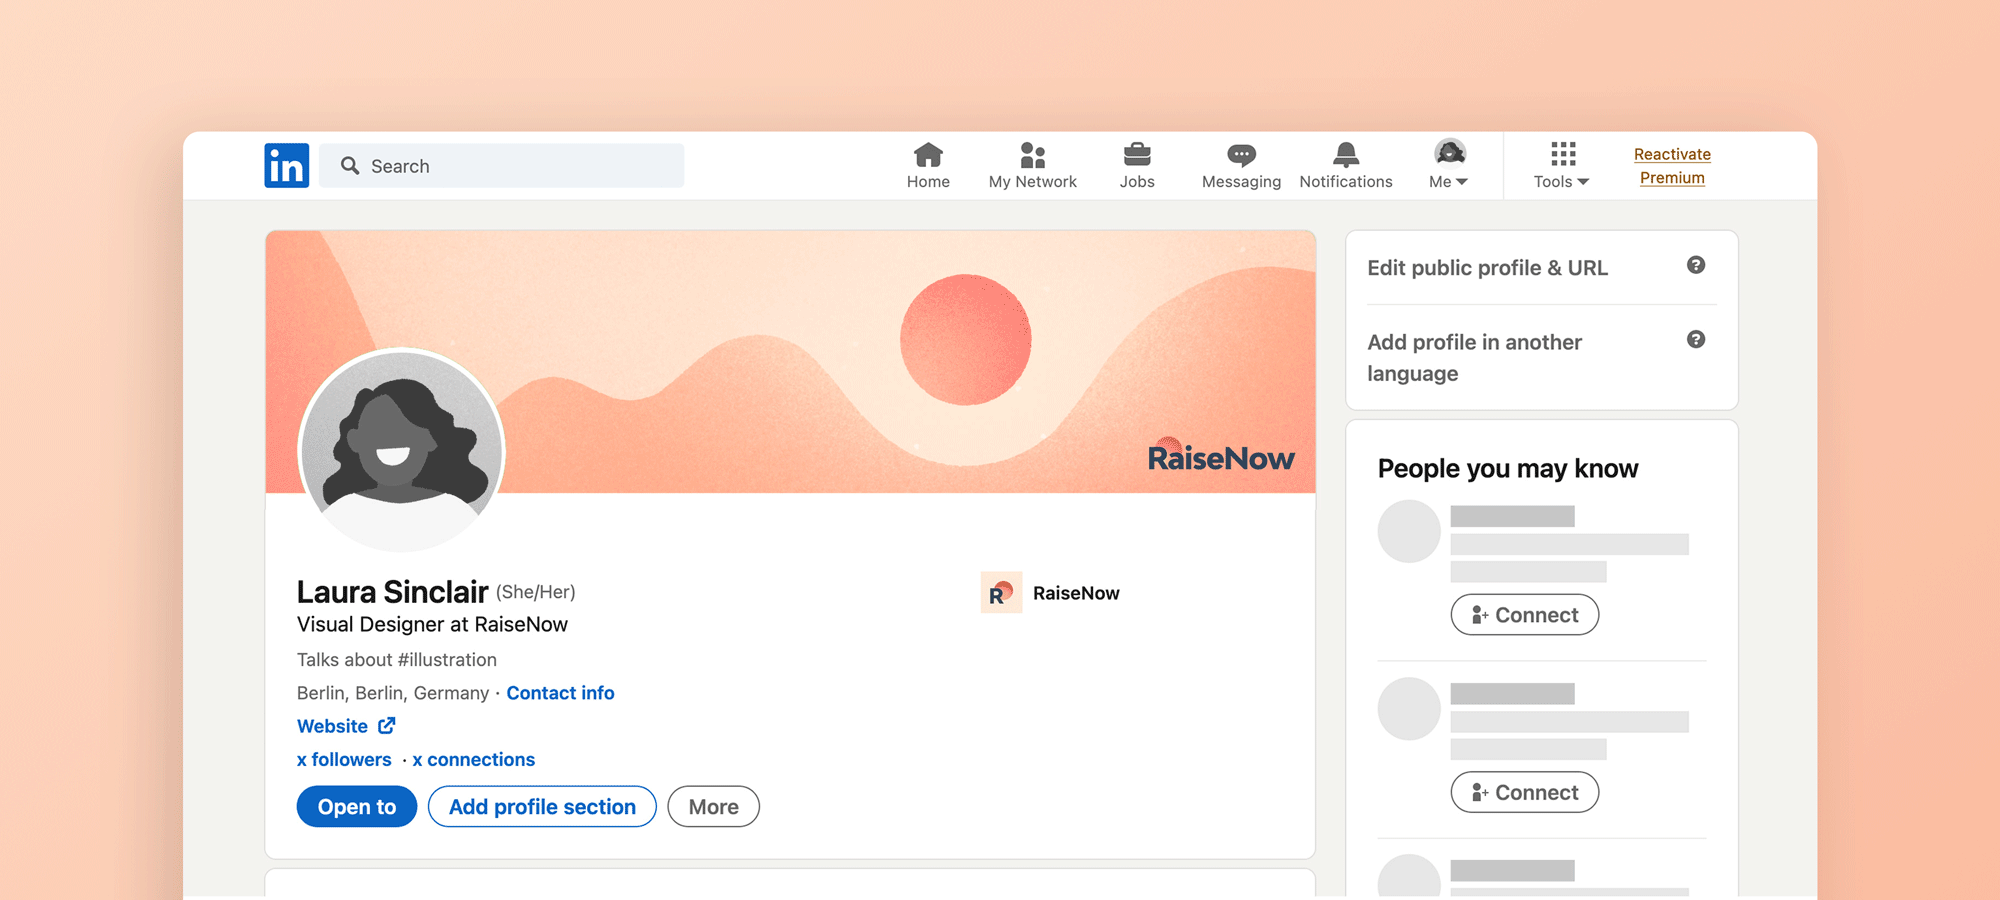
Task: Open Messaging speech bubble icon
Action: [1241, 155]
